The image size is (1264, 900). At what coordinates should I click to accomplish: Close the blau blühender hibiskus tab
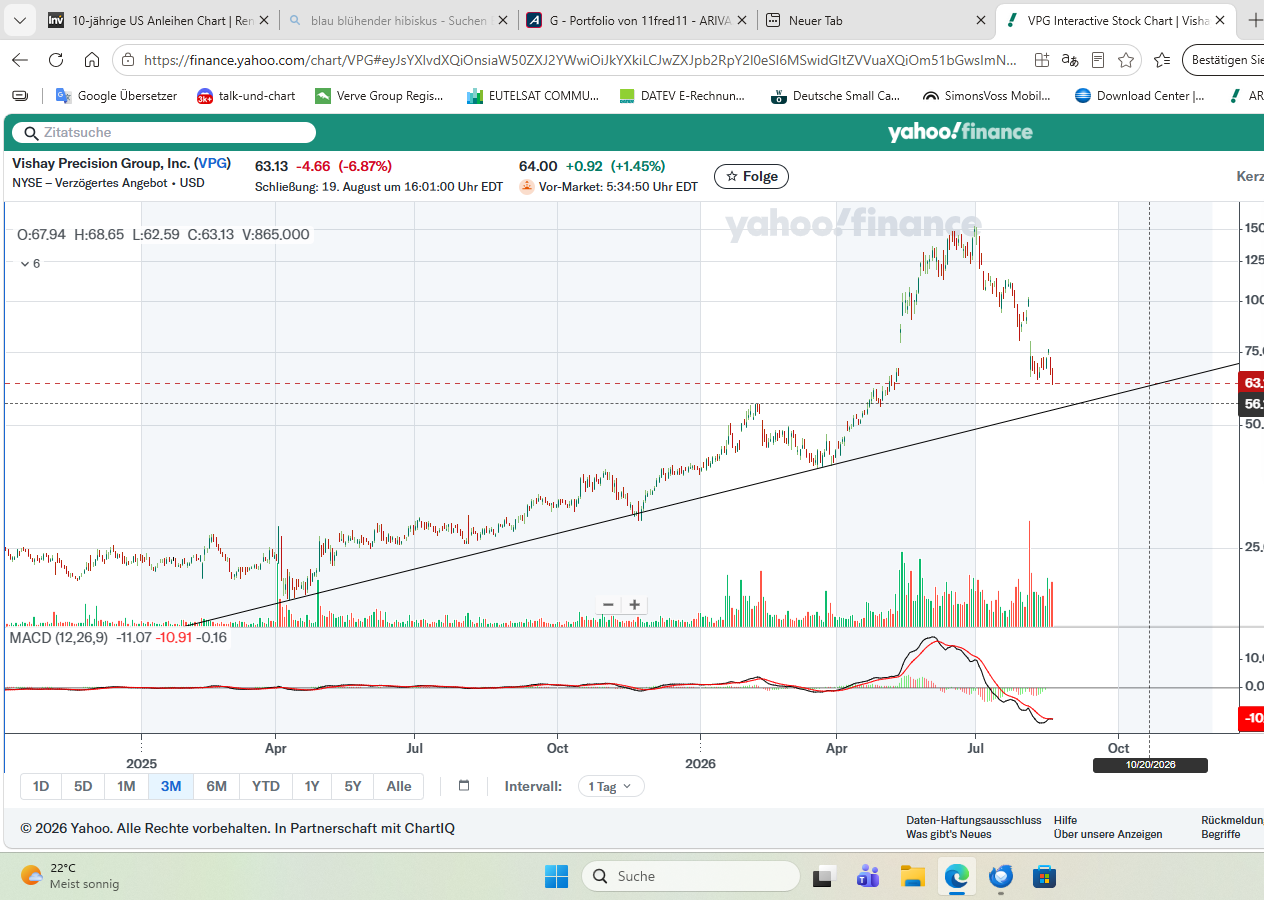(502, 20)
